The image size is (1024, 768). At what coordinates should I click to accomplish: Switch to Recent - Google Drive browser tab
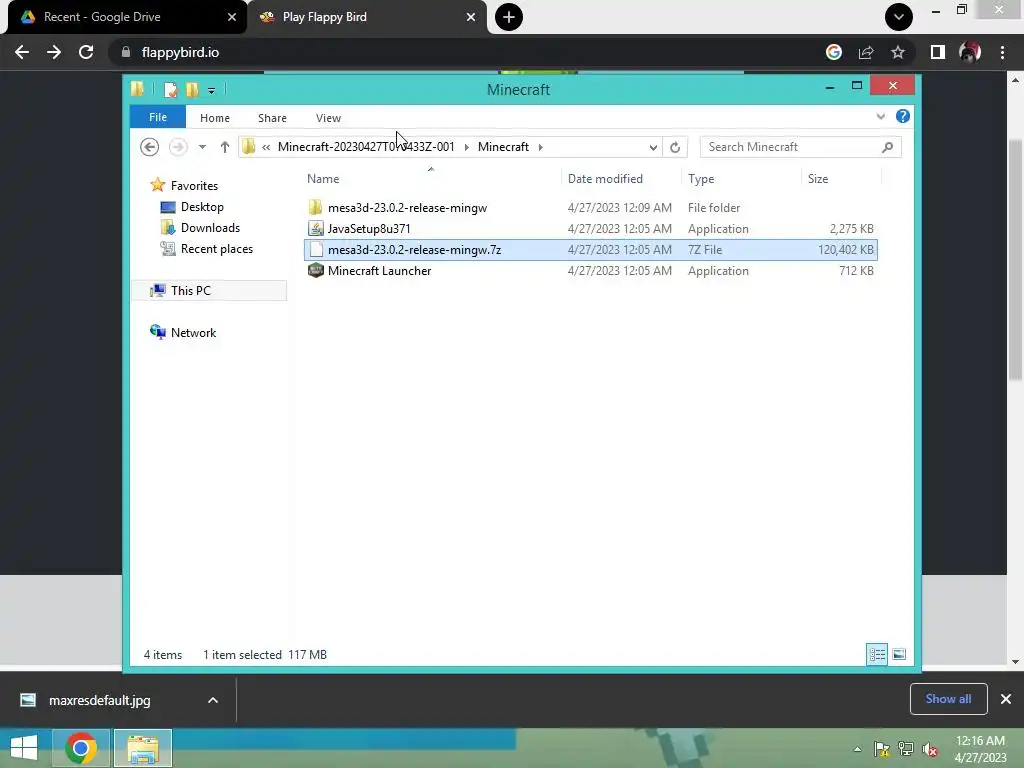pos(127,17)
